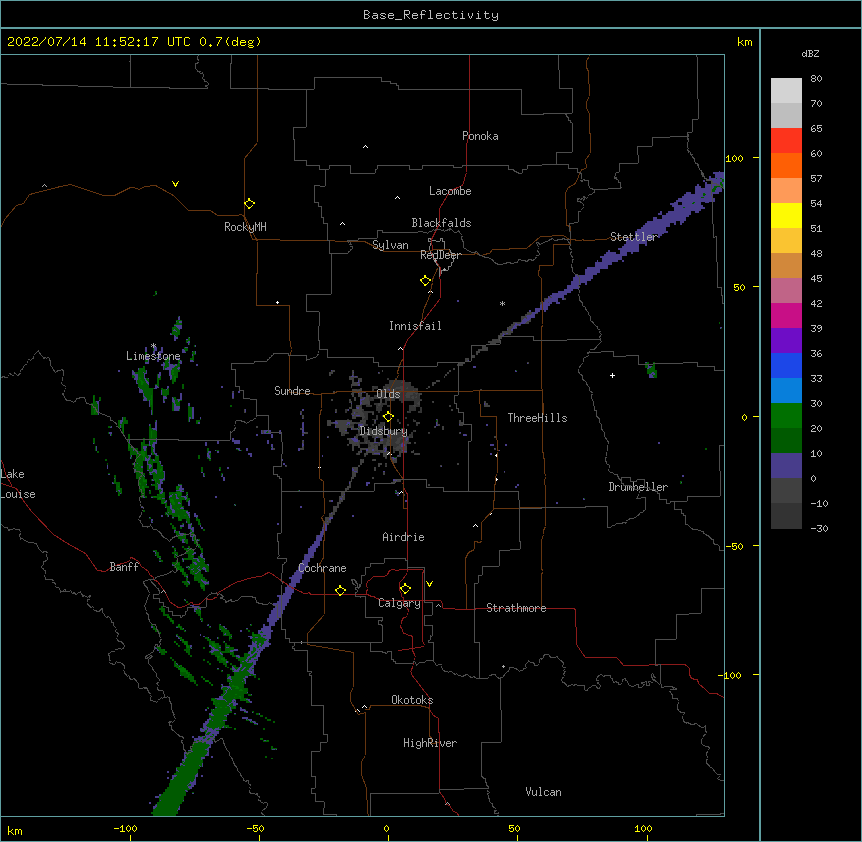Click the magenta 39-42 dBZ legend swatch
This screenshot has height=842, width=862.
coord(786,315)
